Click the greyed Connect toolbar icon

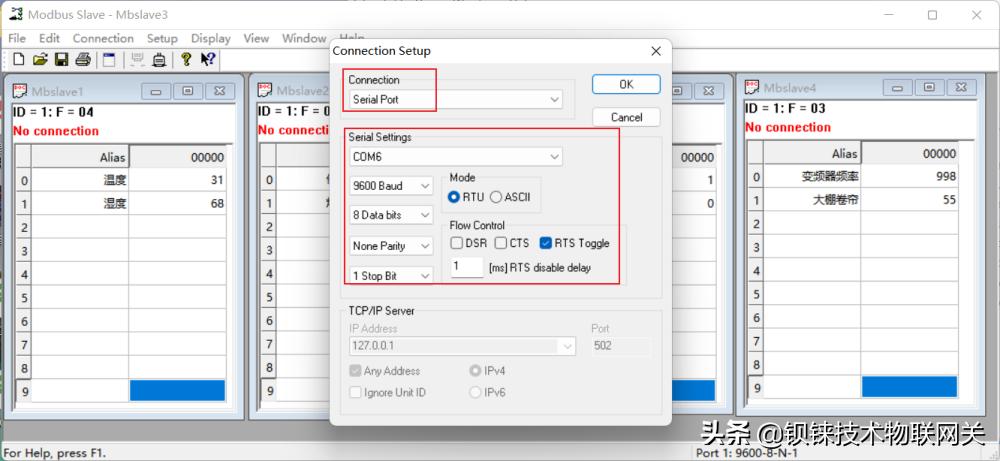136,59
